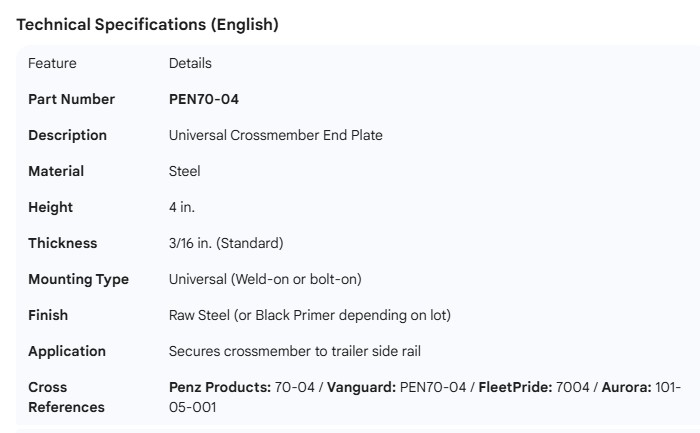Screen dimensions: 700x433
Task: Click the Height row label
Action: (50, 207)
